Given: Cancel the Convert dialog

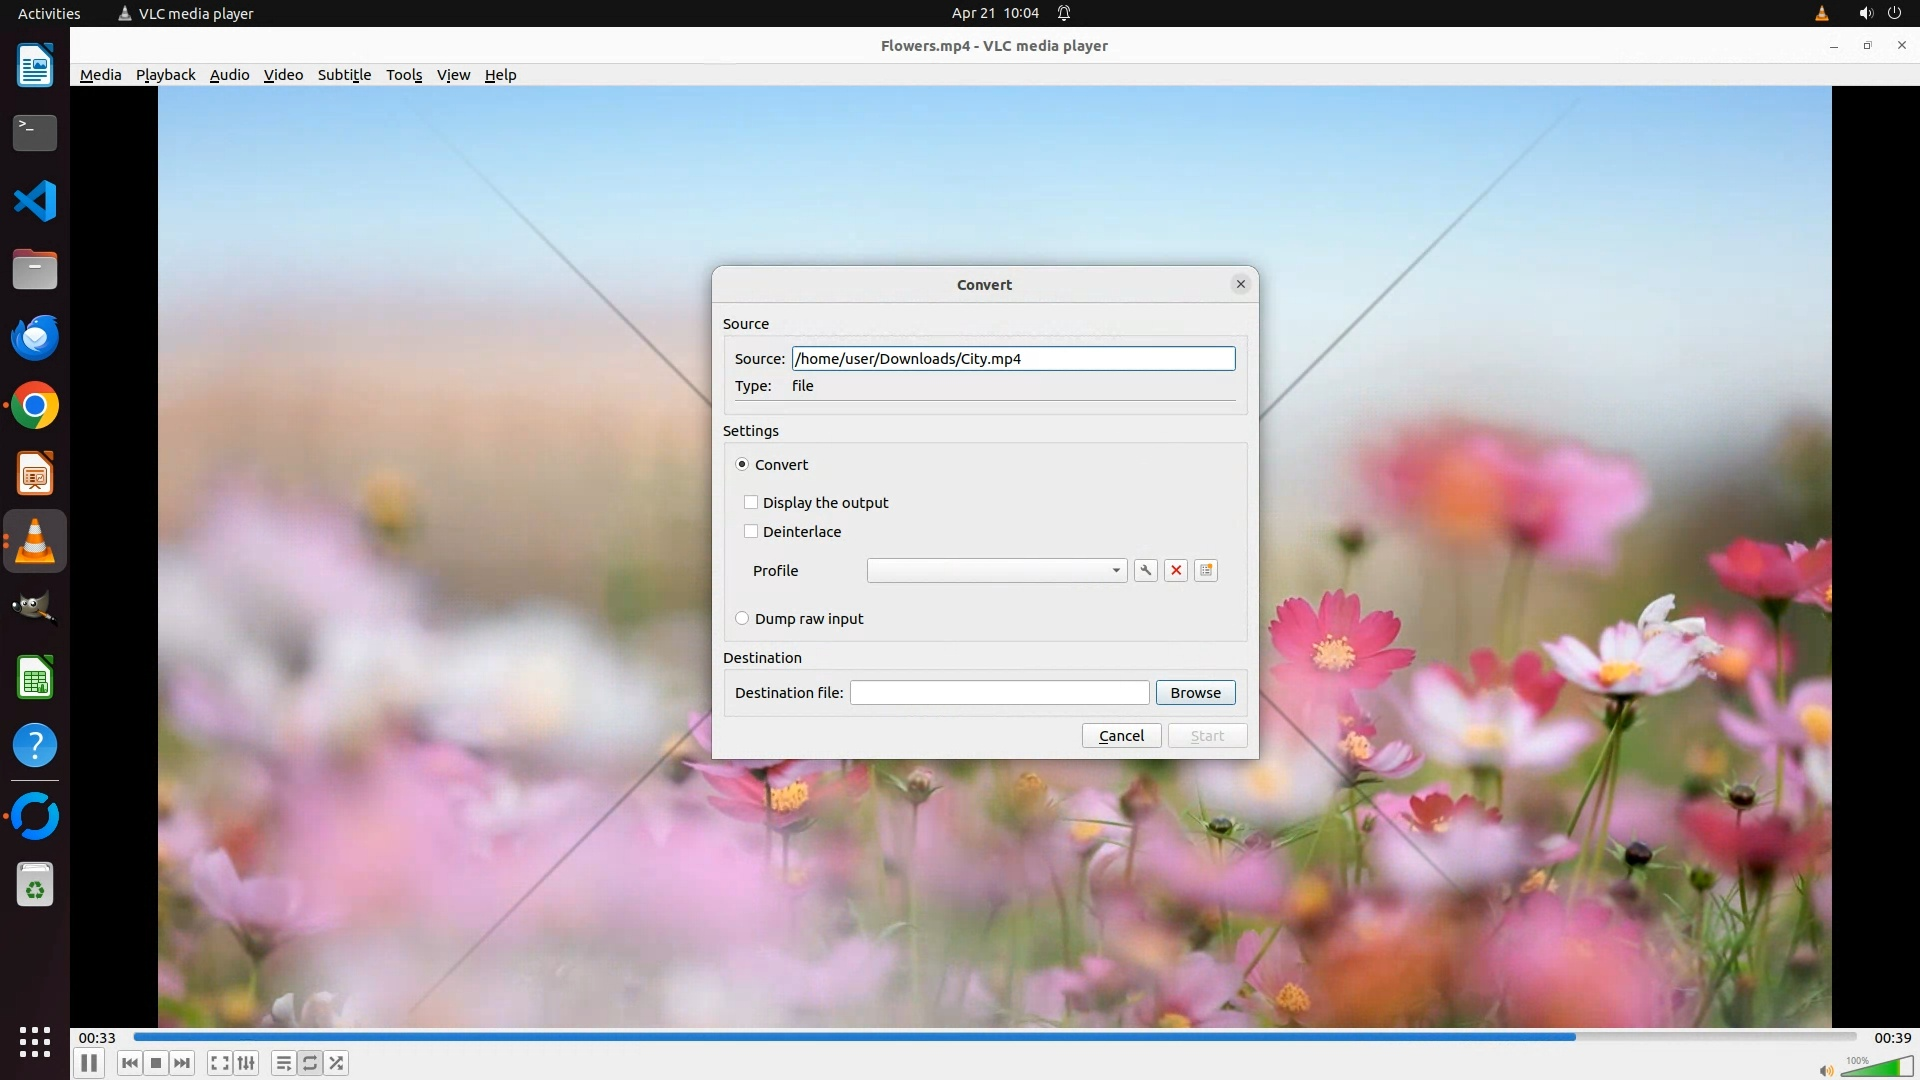Looking at the screenshot, I should point(1121,736).
